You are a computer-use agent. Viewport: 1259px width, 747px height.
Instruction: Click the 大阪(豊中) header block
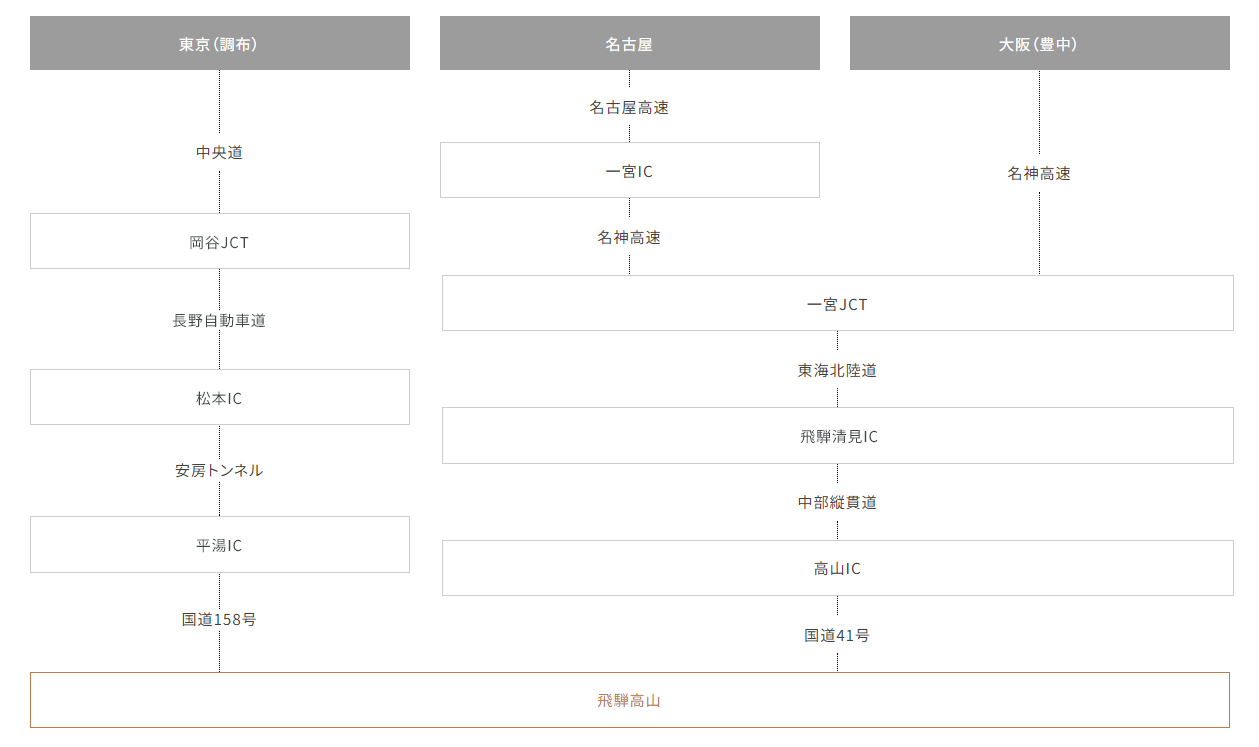pyautogui.click(x=1039, y=44)
